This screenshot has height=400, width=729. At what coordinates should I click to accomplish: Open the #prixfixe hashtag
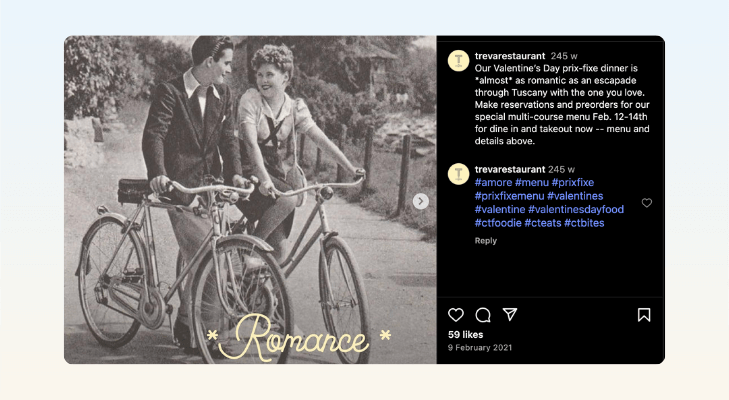(573, 182)
